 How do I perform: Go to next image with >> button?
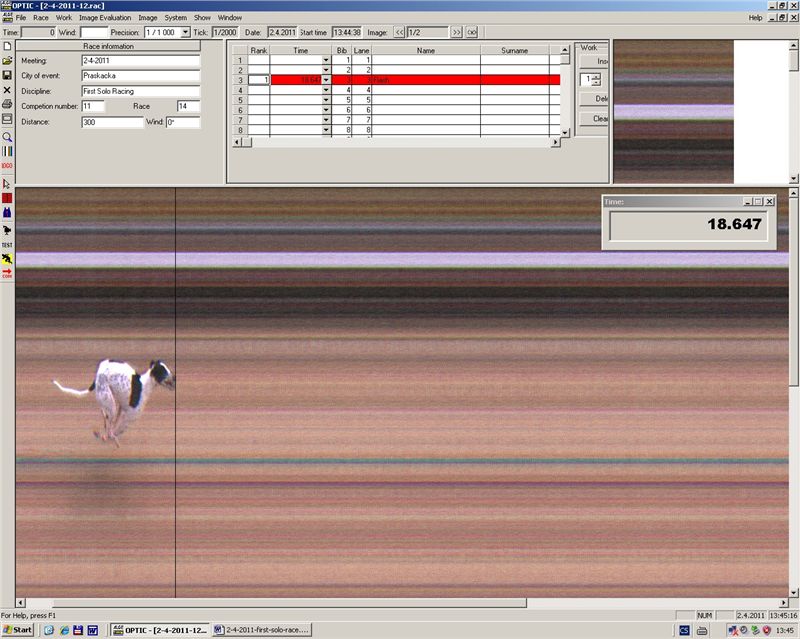pos(456,32)
